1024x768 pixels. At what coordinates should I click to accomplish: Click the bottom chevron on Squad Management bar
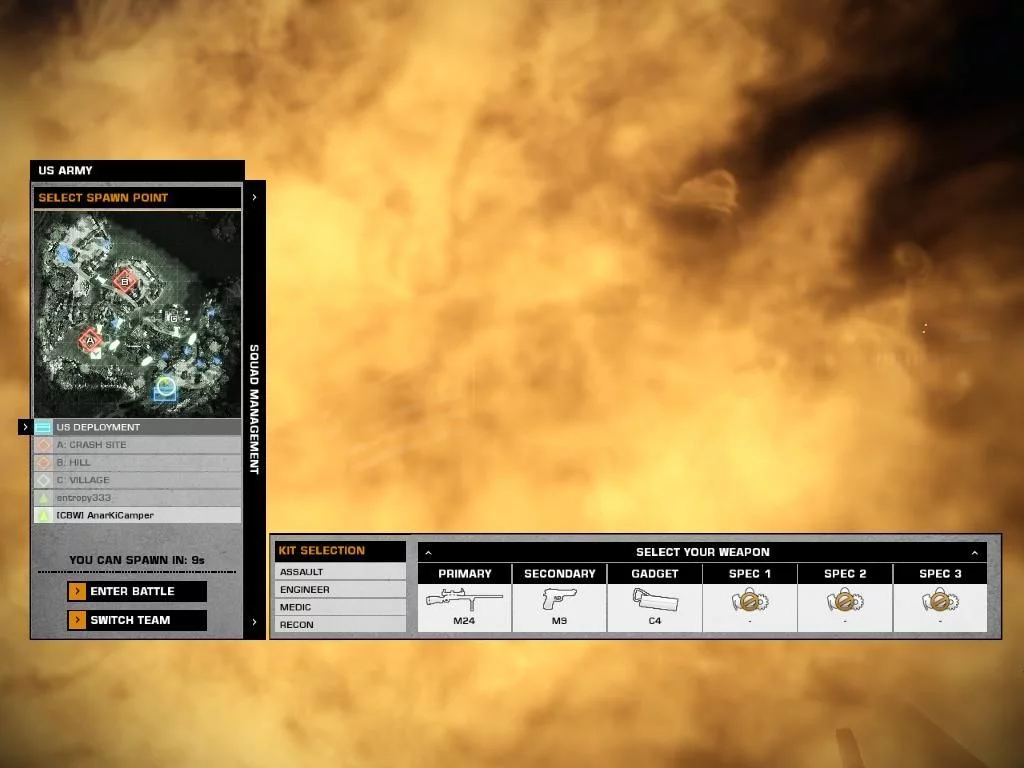[x=254, y=622]
